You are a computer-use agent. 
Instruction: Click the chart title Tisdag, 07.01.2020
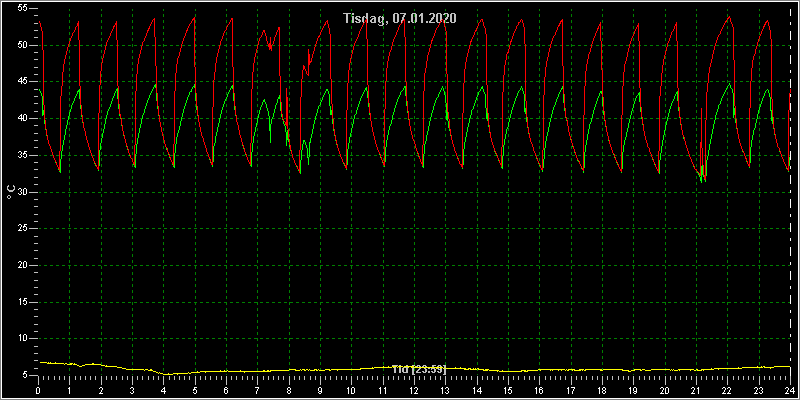400,18
